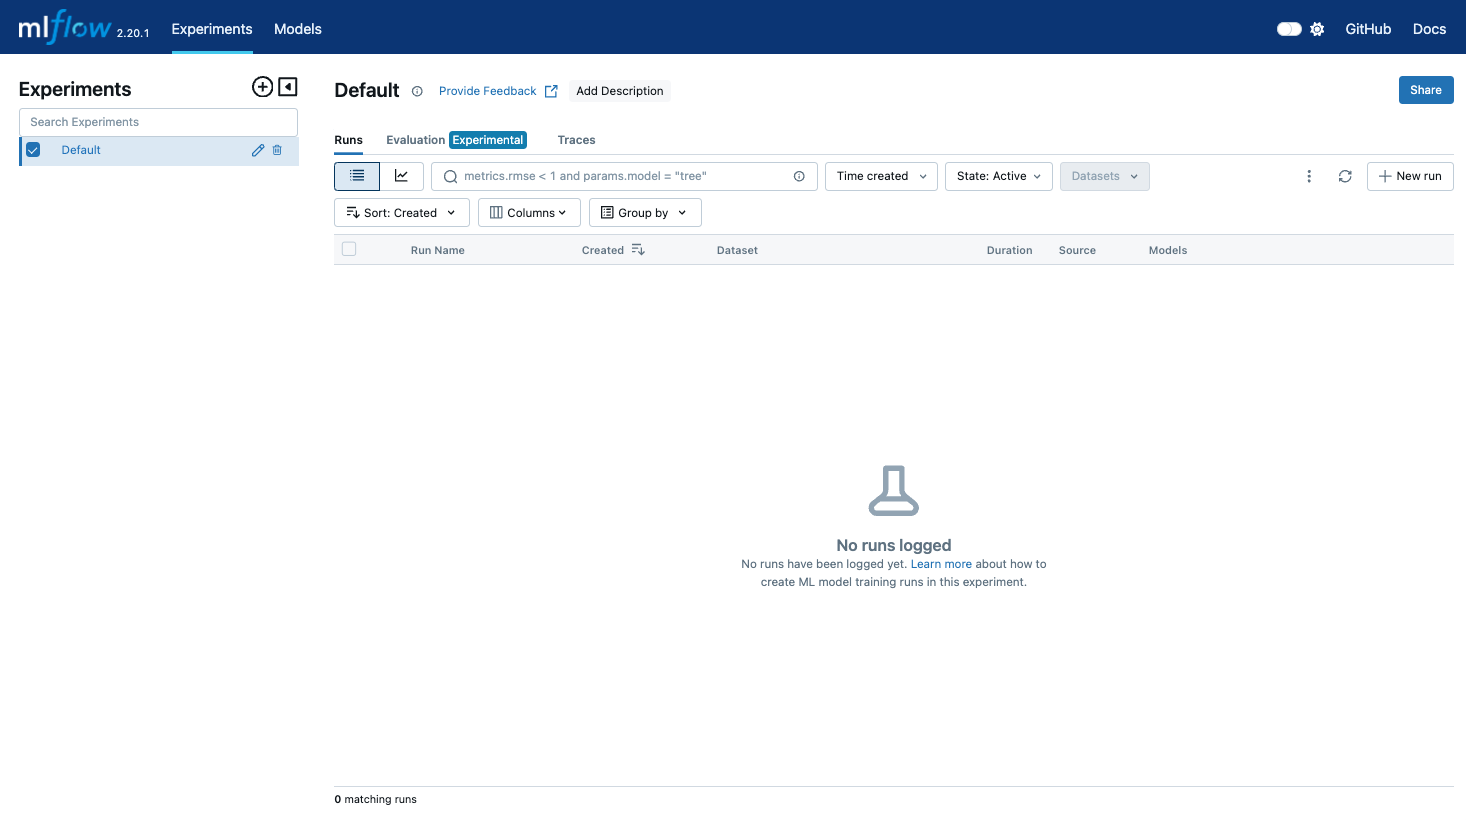Screen dimensions: 1466x820
Task: Click the Dataset column header
Action: (737, 250)
